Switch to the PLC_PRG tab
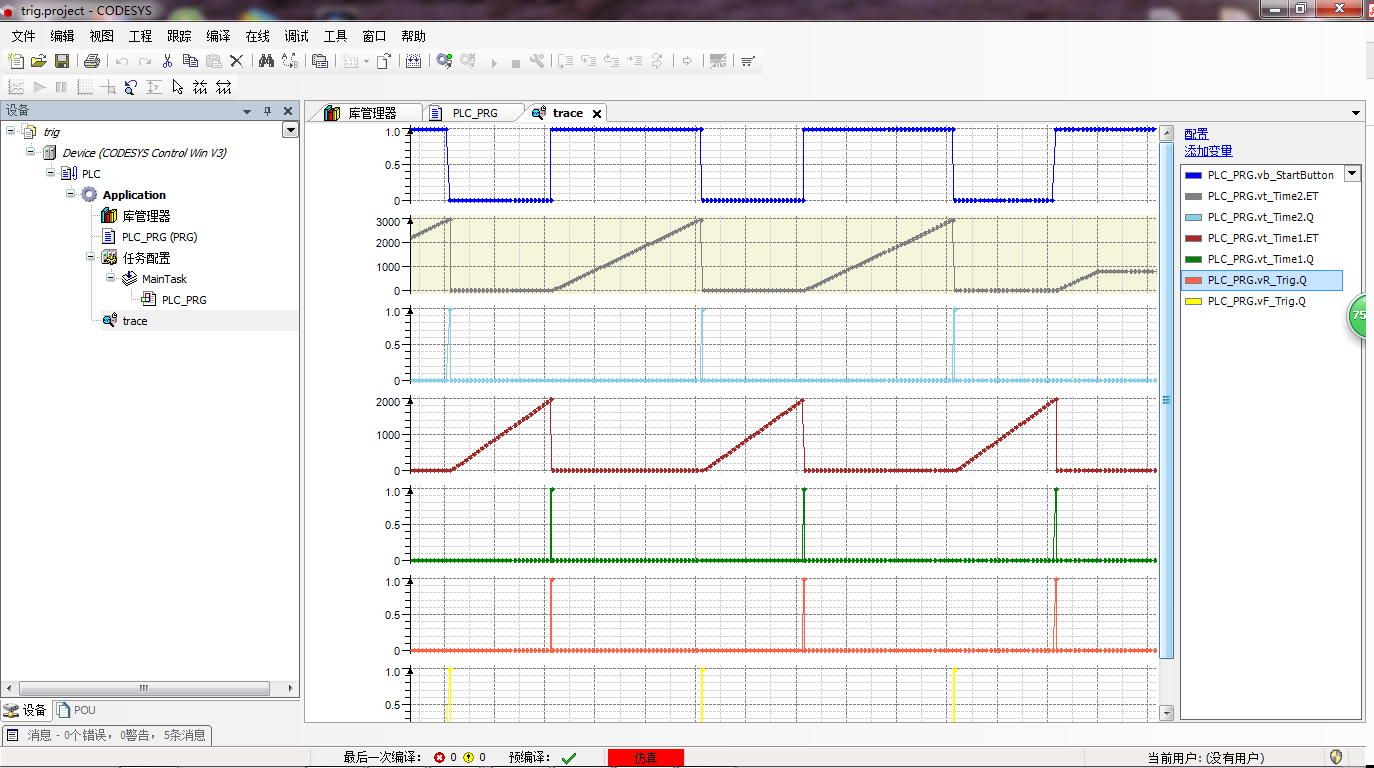This screenshot has width=1374, height=768. point(474,113)
